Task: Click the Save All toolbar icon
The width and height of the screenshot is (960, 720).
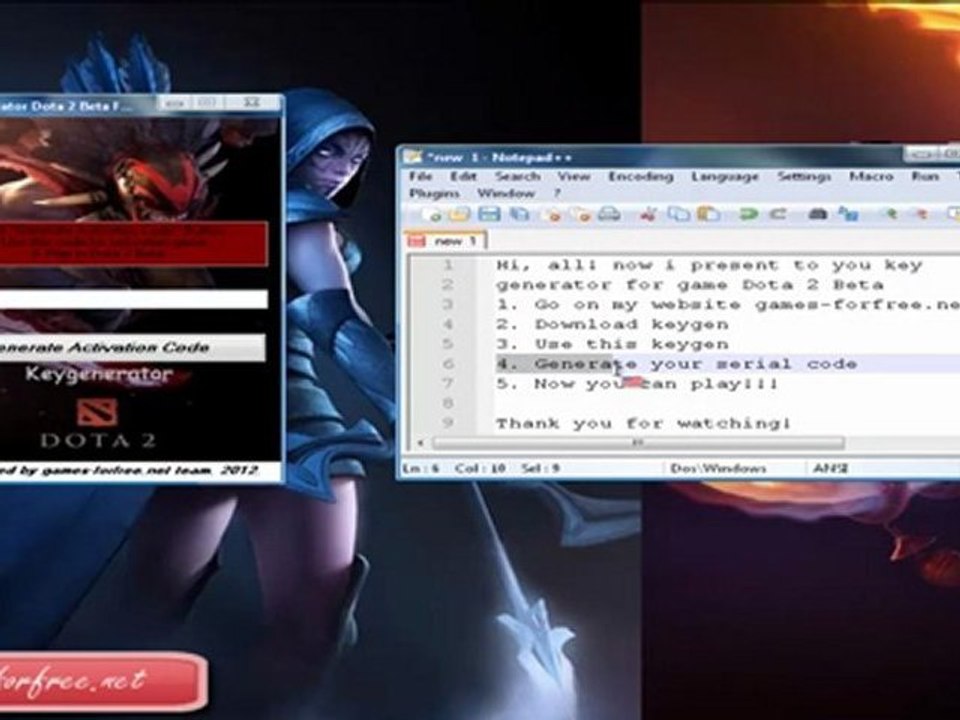Action: tap(520, 214)
